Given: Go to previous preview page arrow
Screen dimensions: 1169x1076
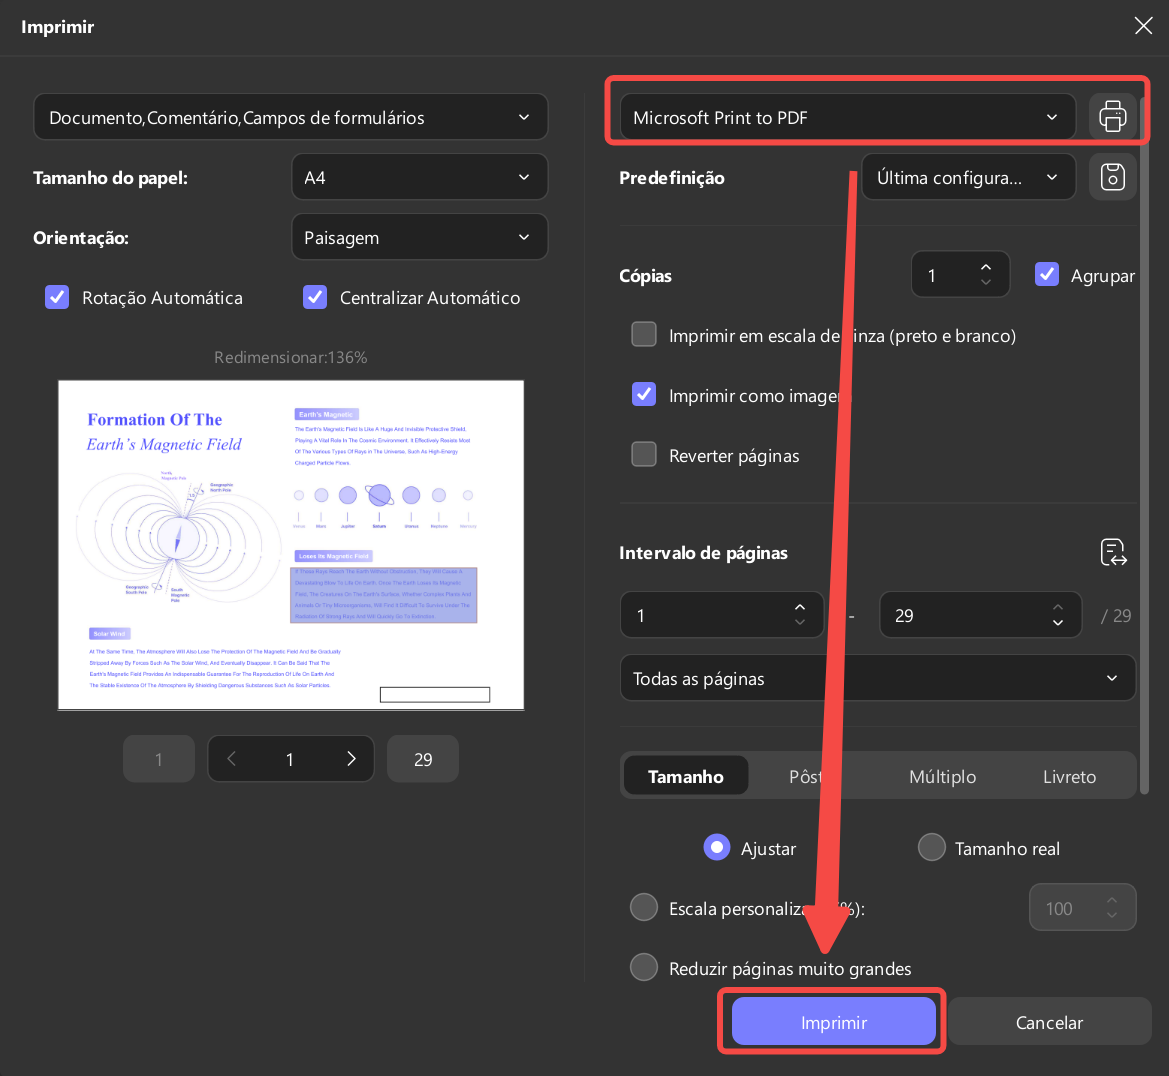Looking at the screenshot, I should (231, 759).
